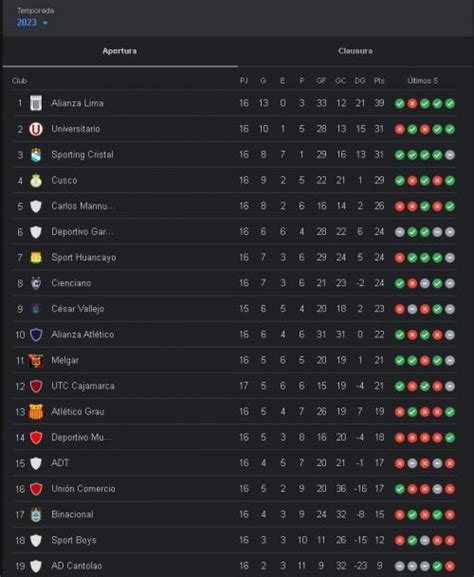Select the Apertura tab
The width and height of the screenshot is (474, 577).
tap(120, 51)
